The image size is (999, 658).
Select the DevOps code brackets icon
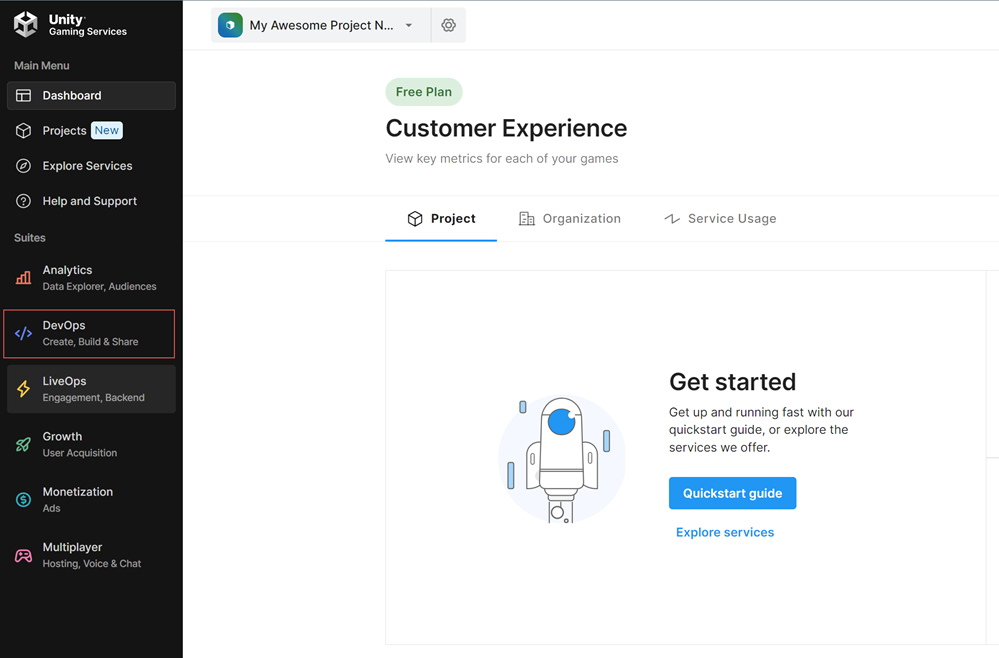coord(23,334)
